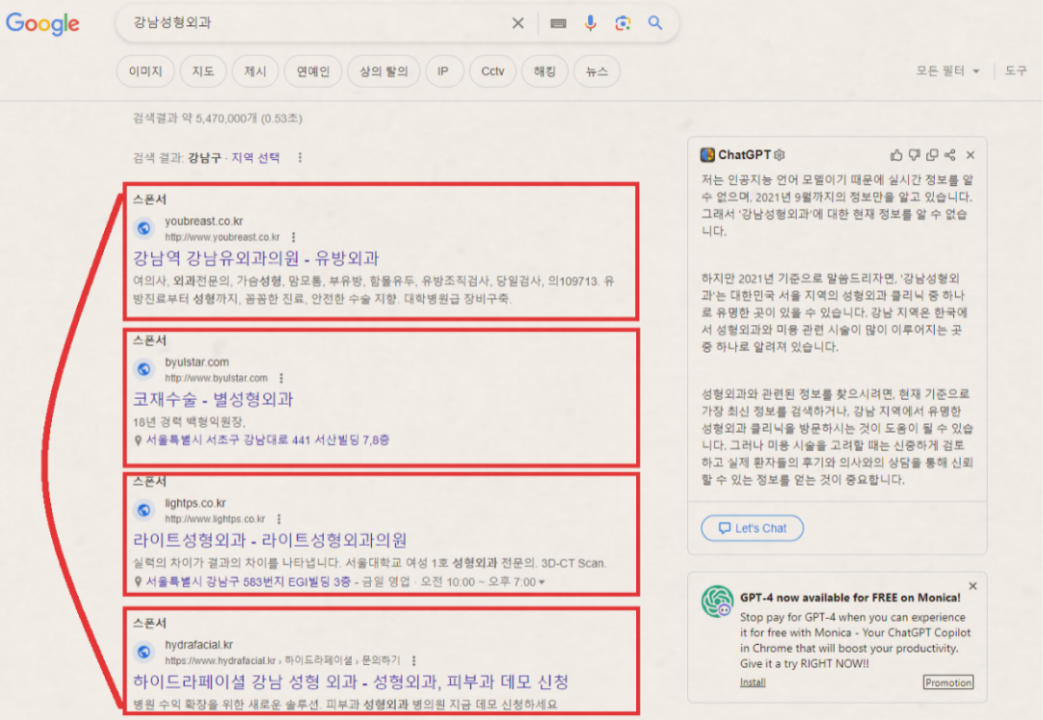
Task: Select the 뉴스 filter chip
Action: point(597,71)
